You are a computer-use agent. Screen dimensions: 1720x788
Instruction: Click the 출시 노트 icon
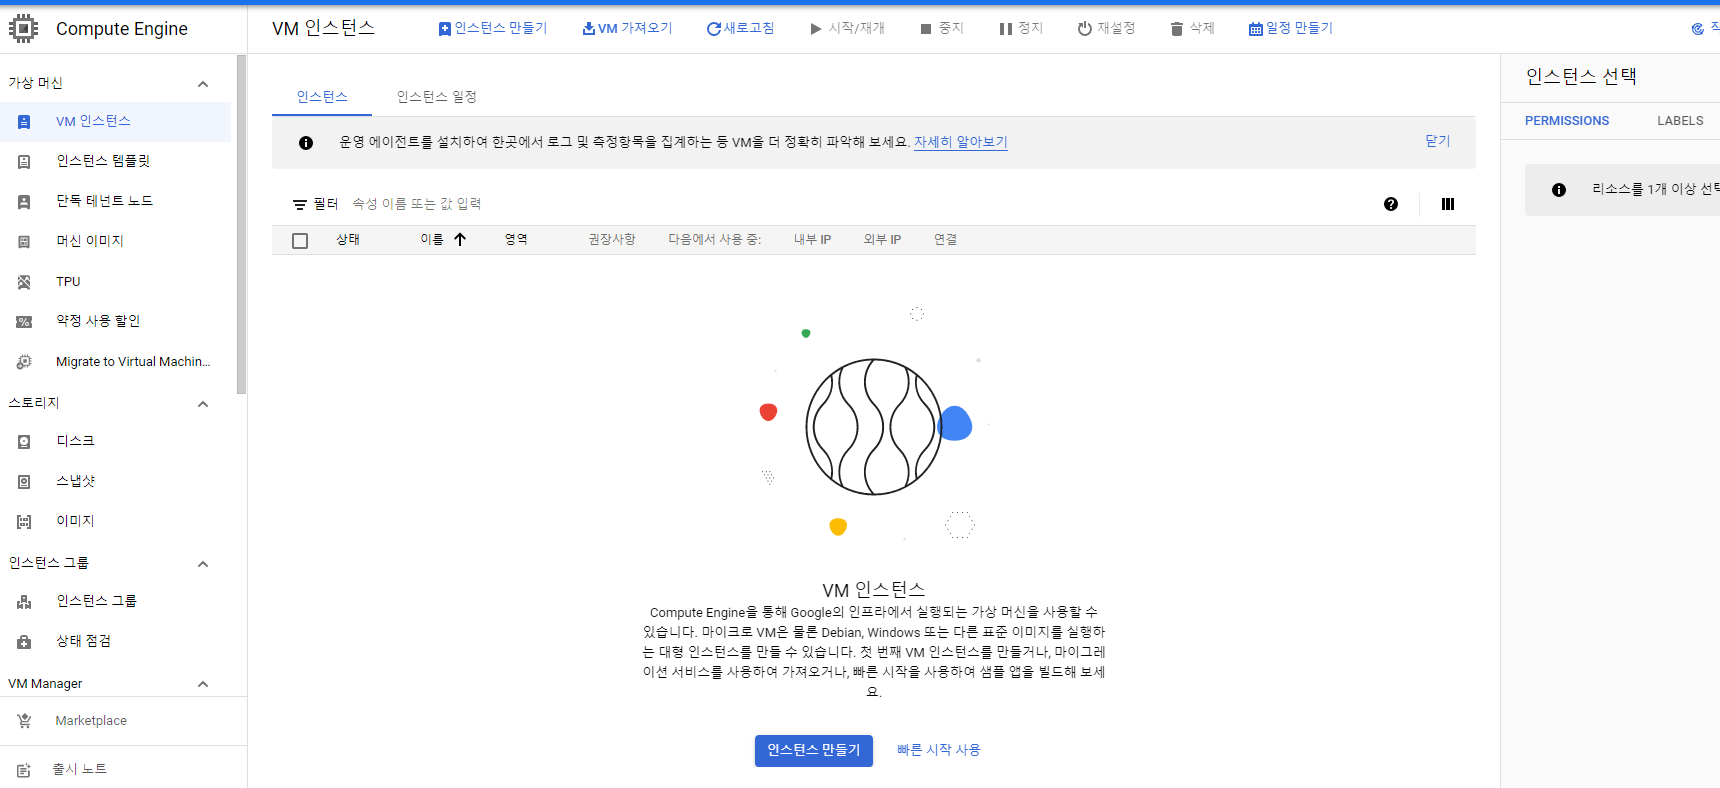(x=24, y=769)
